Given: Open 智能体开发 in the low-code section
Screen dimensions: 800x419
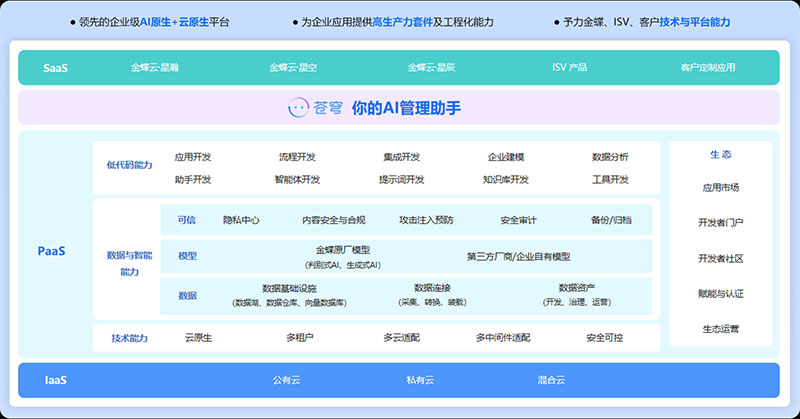Looking at the screenshot, I should pyautogui.click(x=297, y=180).
